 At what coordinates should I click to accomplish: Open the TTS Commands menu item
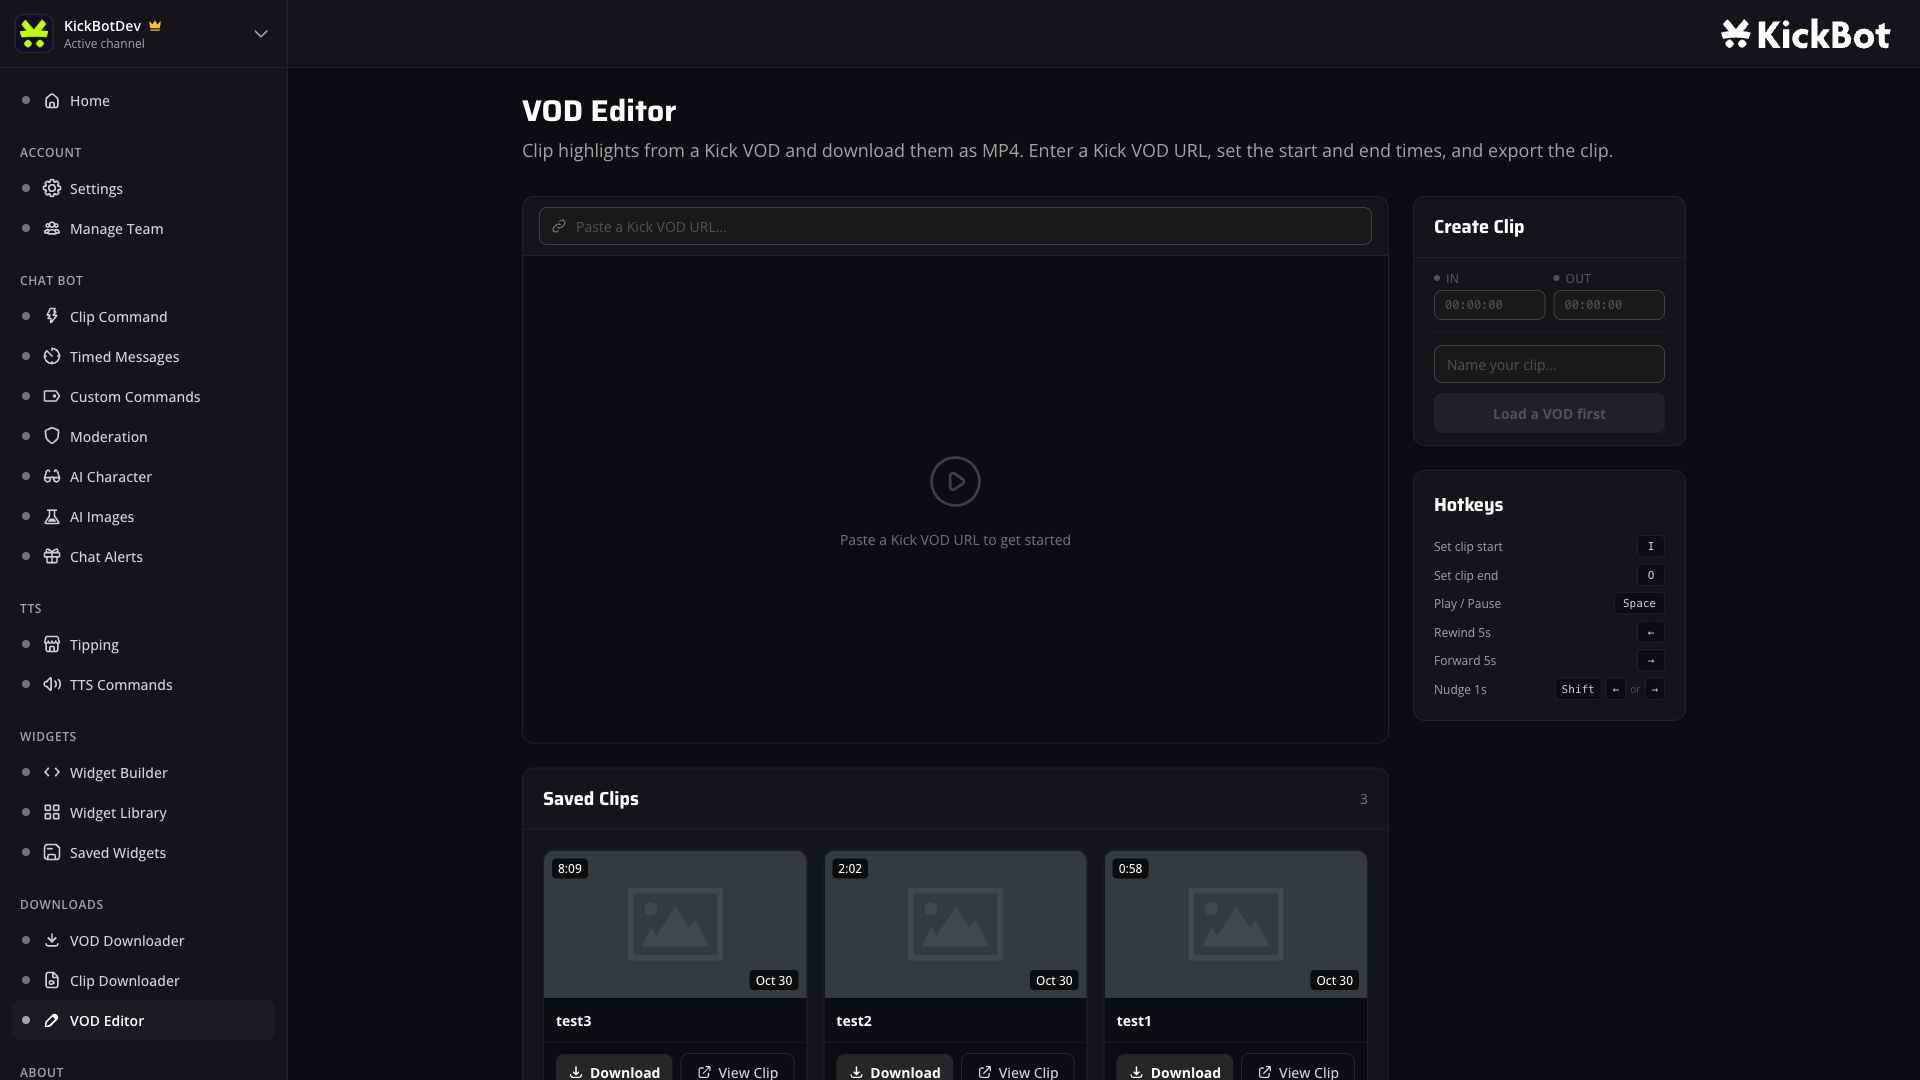click(x=143, y=685)
